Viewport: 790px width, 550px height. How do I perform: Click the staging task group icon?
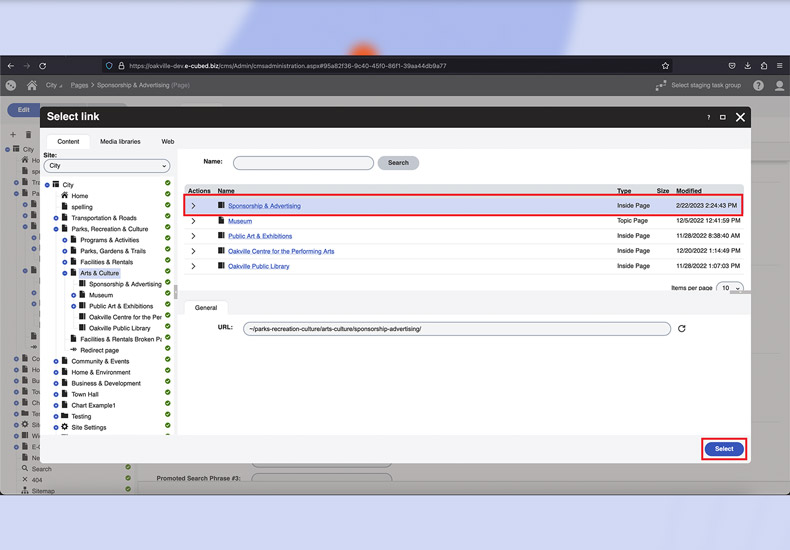[x=660, y=86]
